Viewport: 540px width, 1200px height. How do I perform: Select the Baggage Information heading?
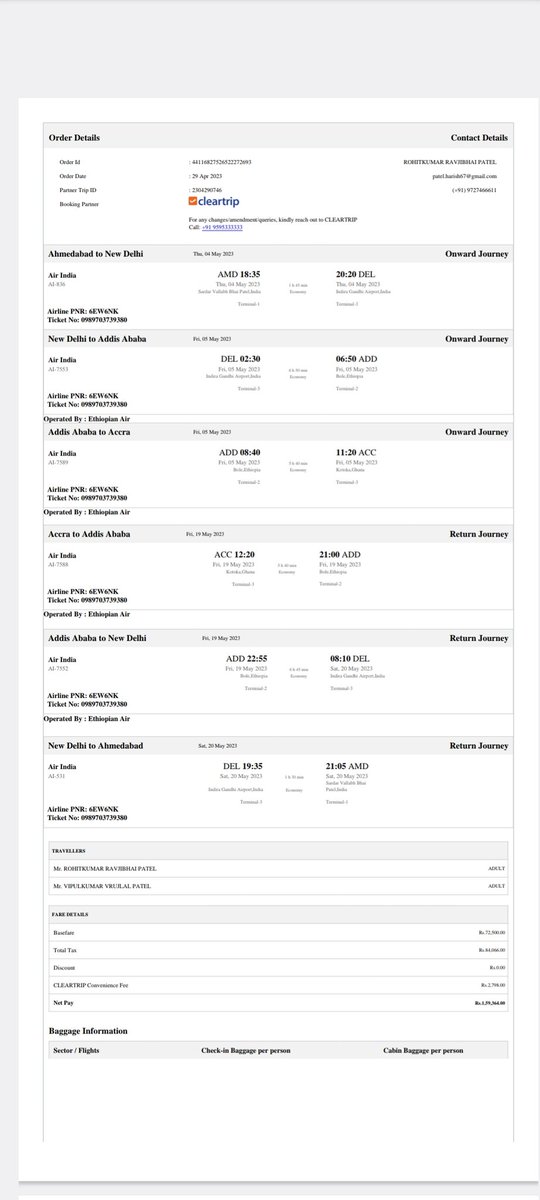pos(88,1031)
